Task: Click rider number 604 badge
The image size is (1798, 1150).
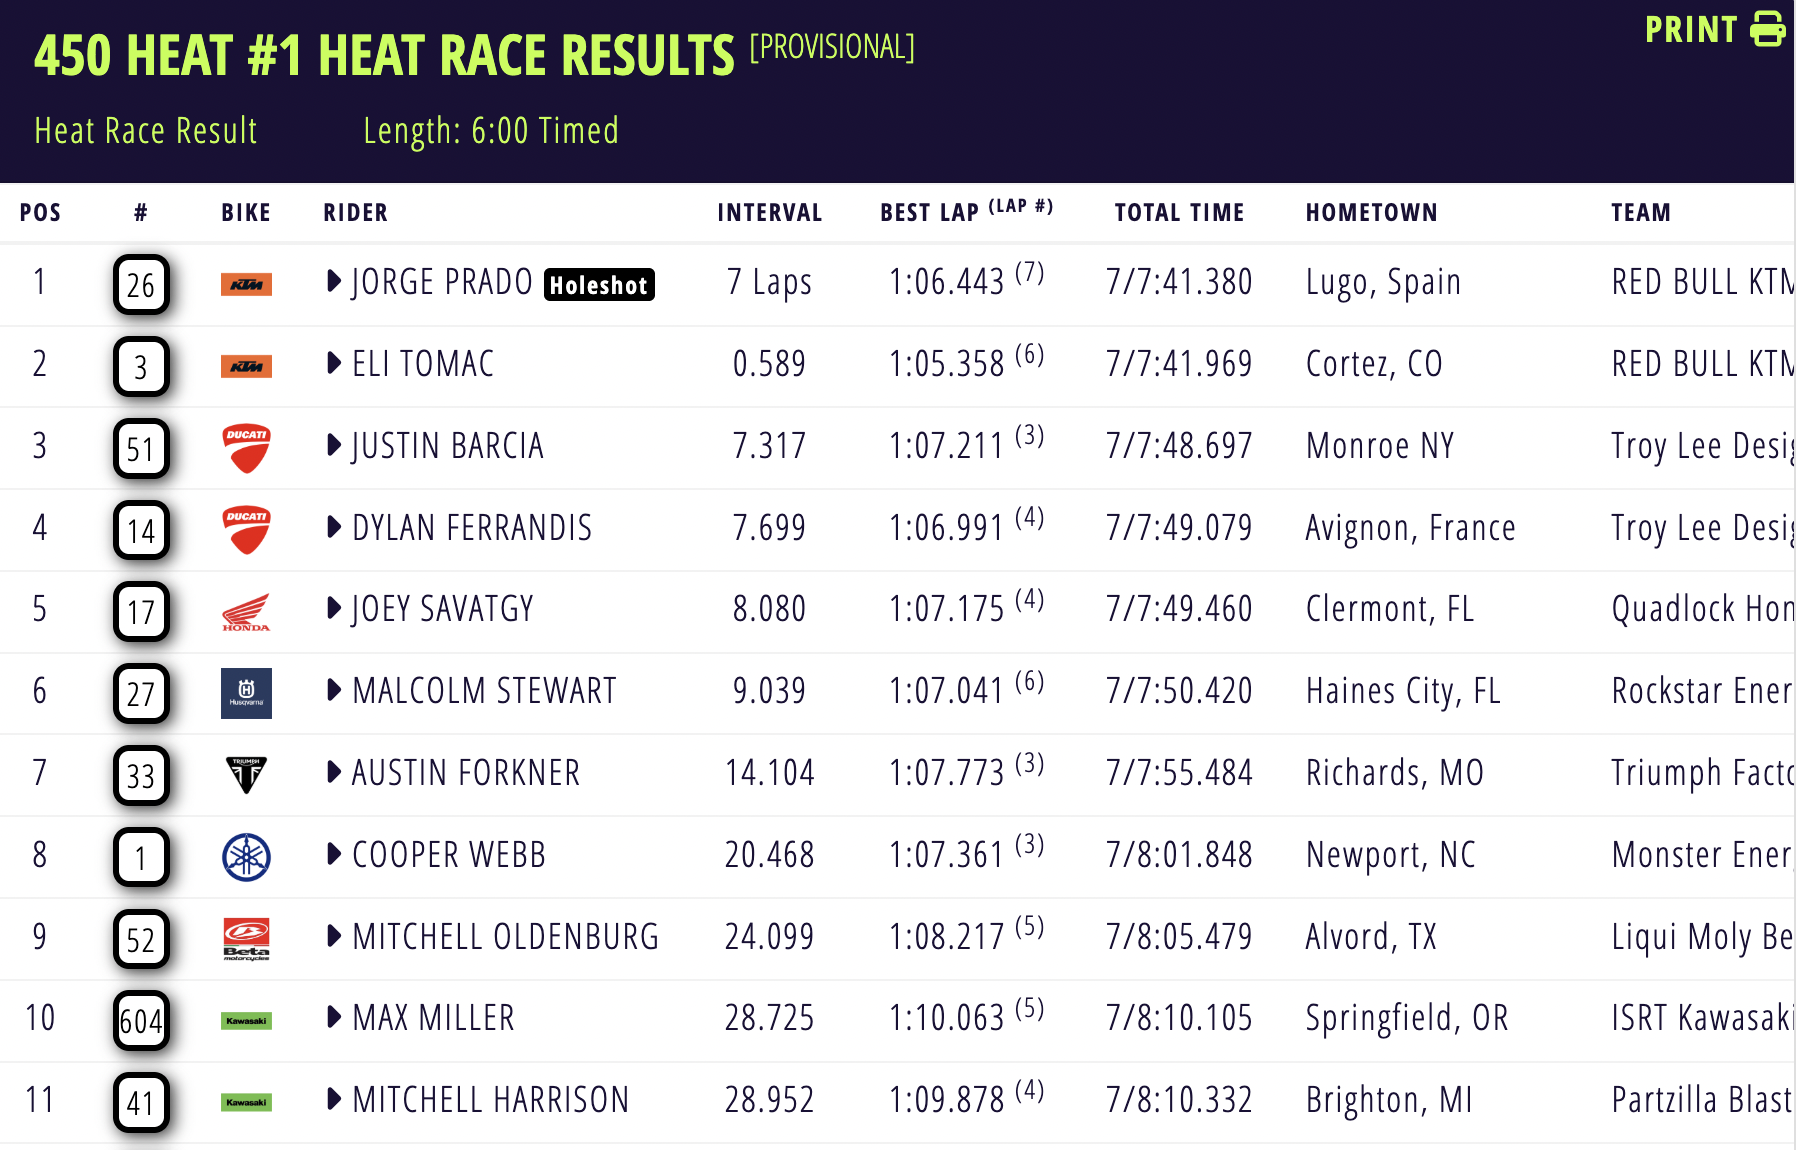Action: point(141,1021)
